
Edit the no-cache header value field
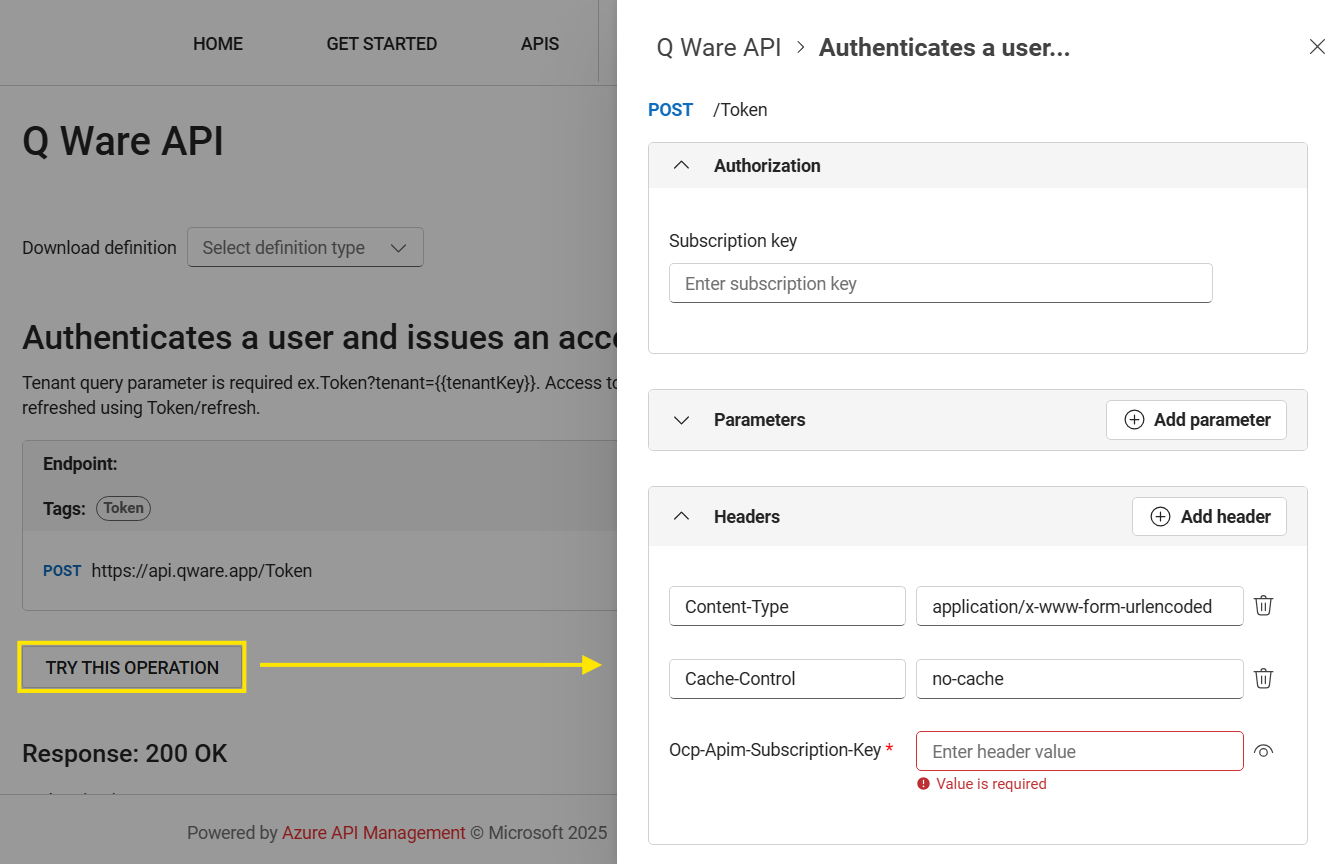pyautogui.click(x=1079, y=679)
